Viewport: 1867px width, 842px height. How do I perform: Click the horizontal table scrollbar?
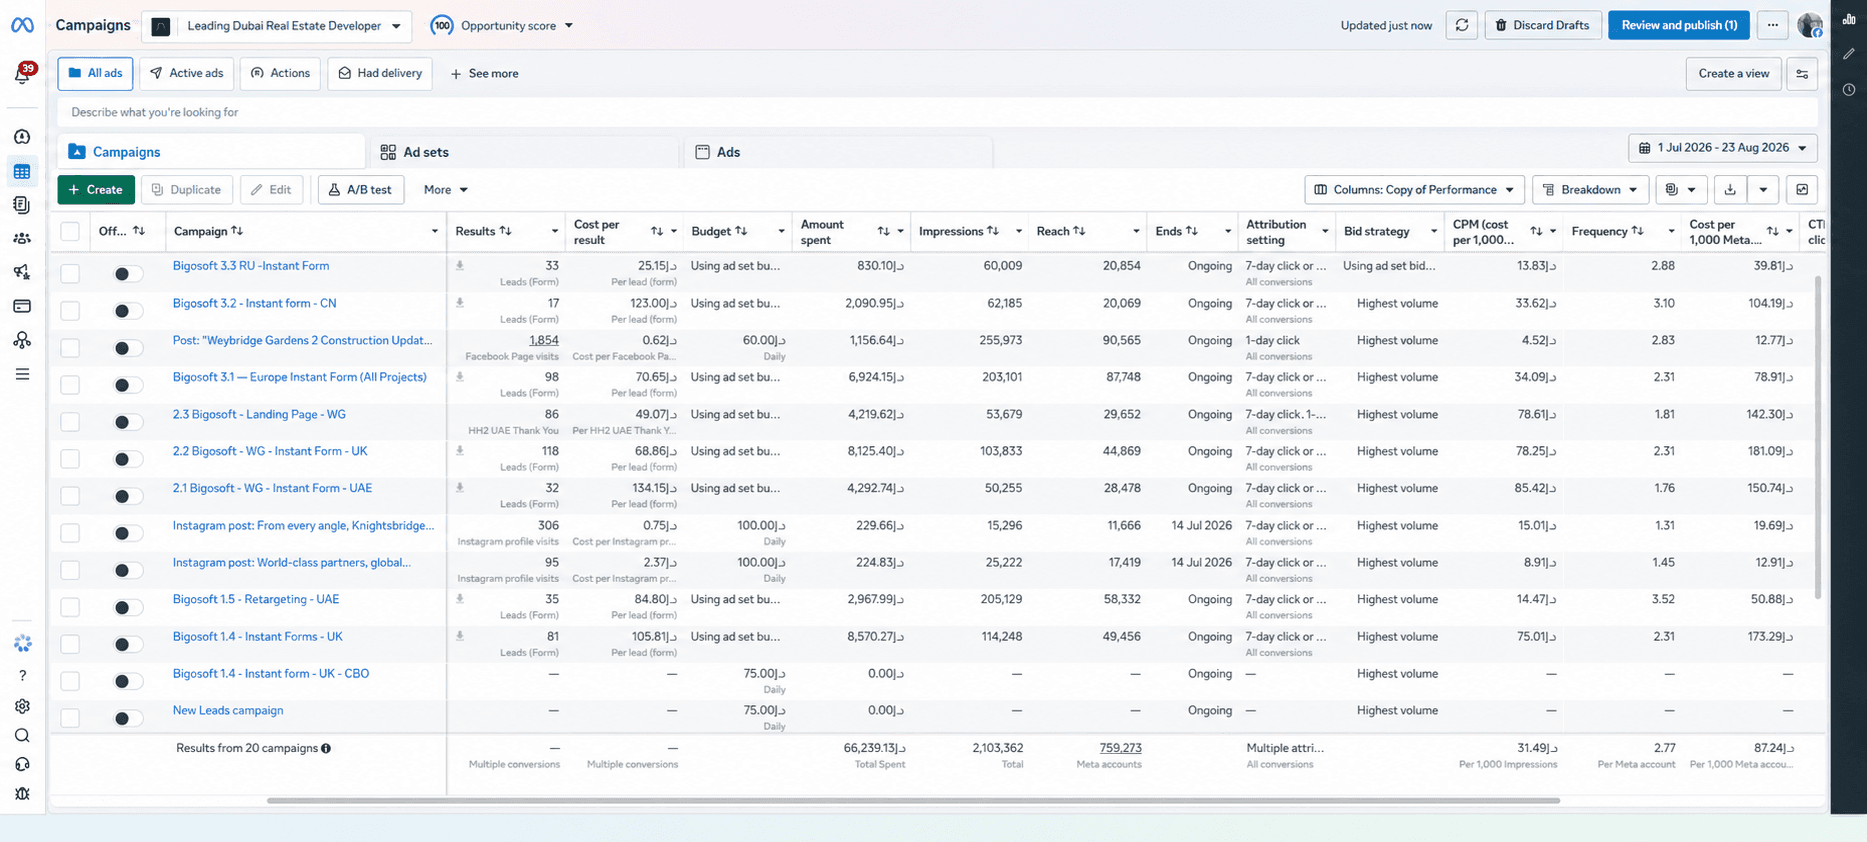coord(913,801)
